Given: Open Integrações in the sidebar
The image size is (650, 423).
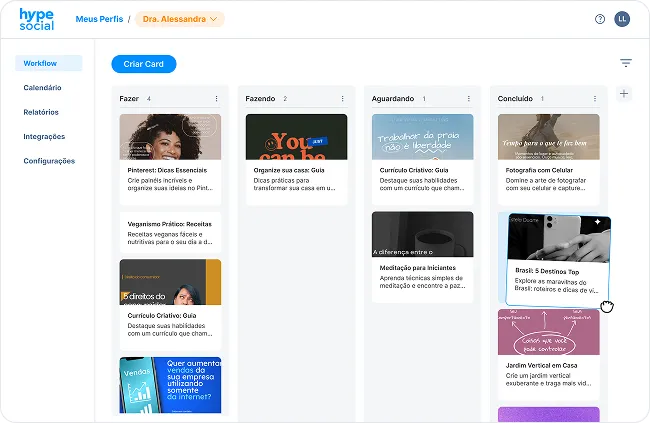Looking at the screenshot, I should click(44, 136).
